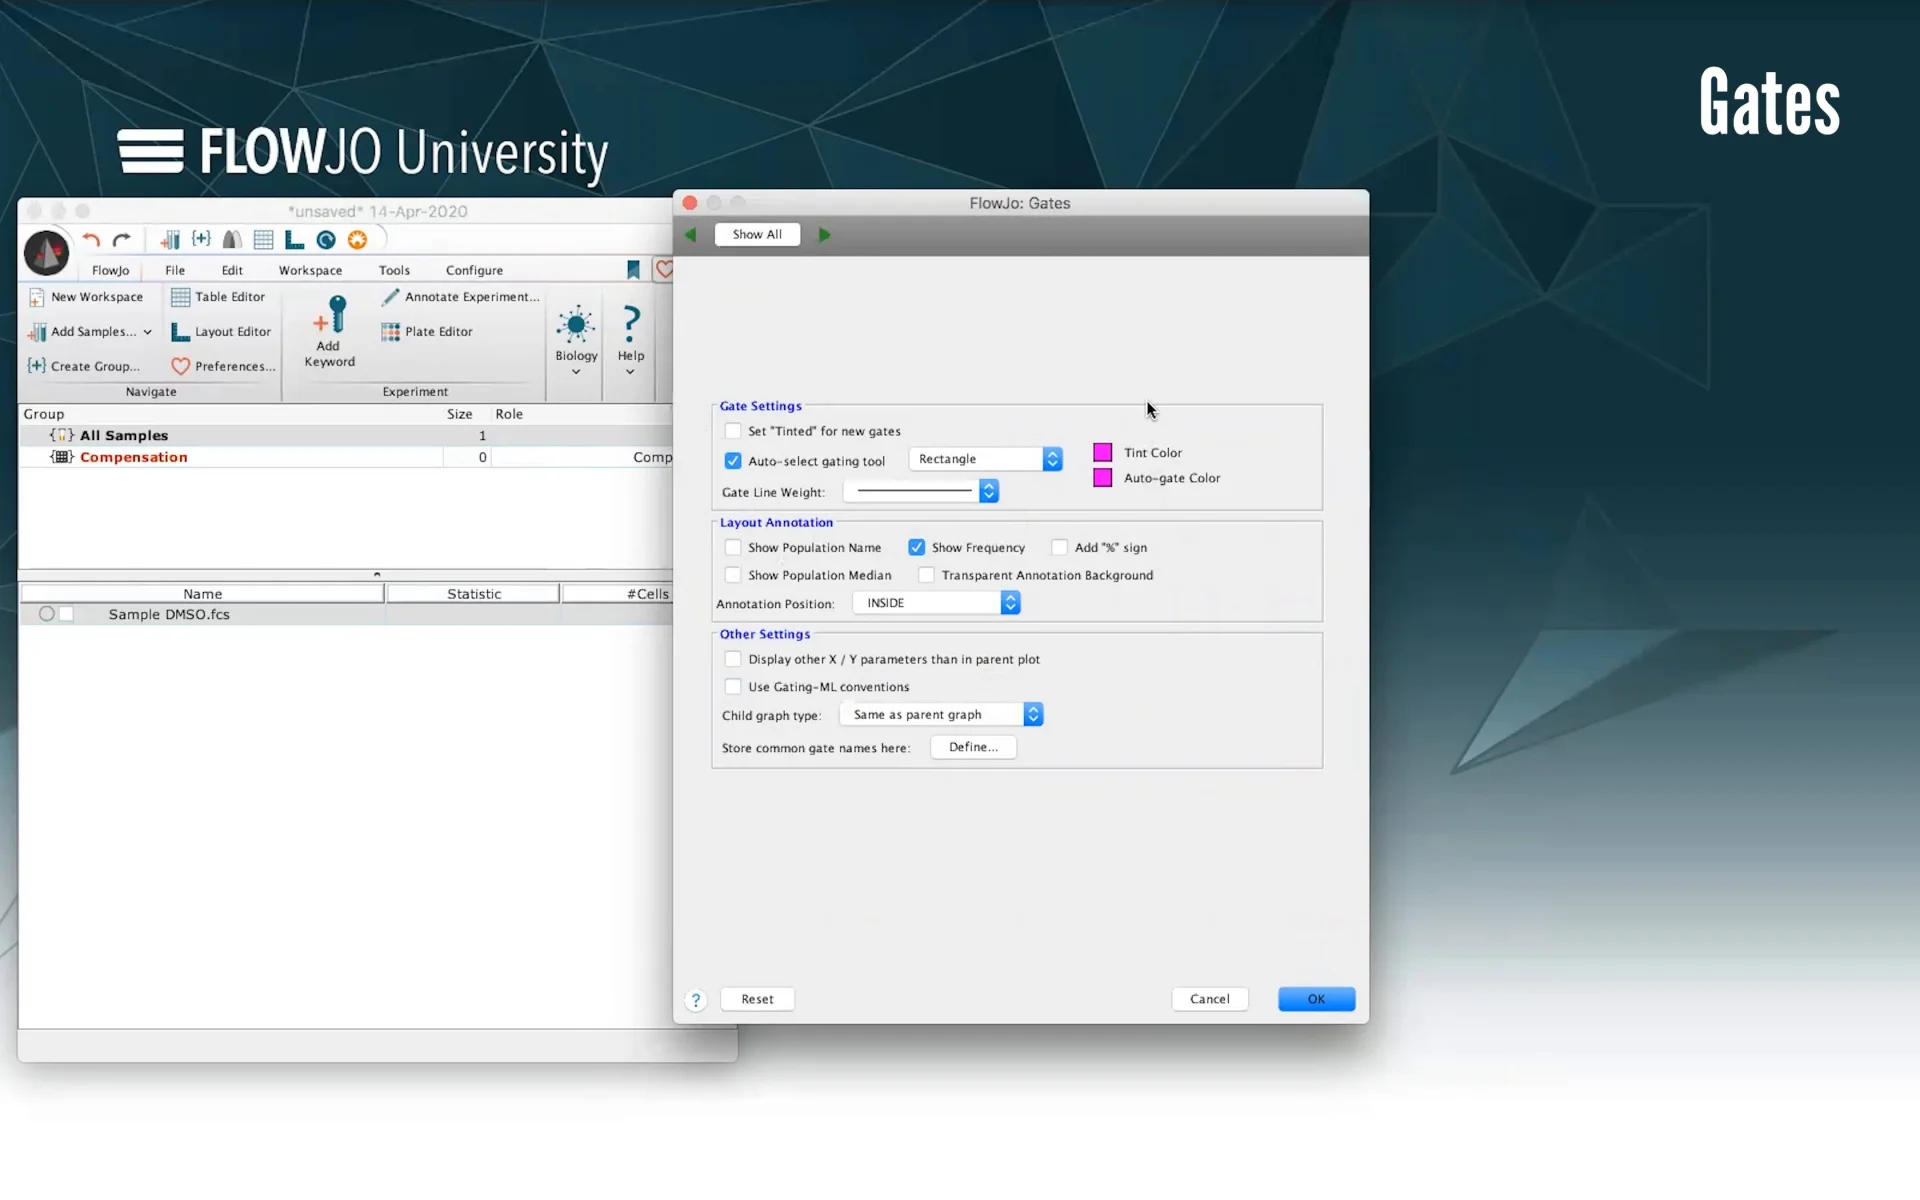The image size is (1920, 1200).
Task: Click the Help question mark icon
Action: click(631, 324)
